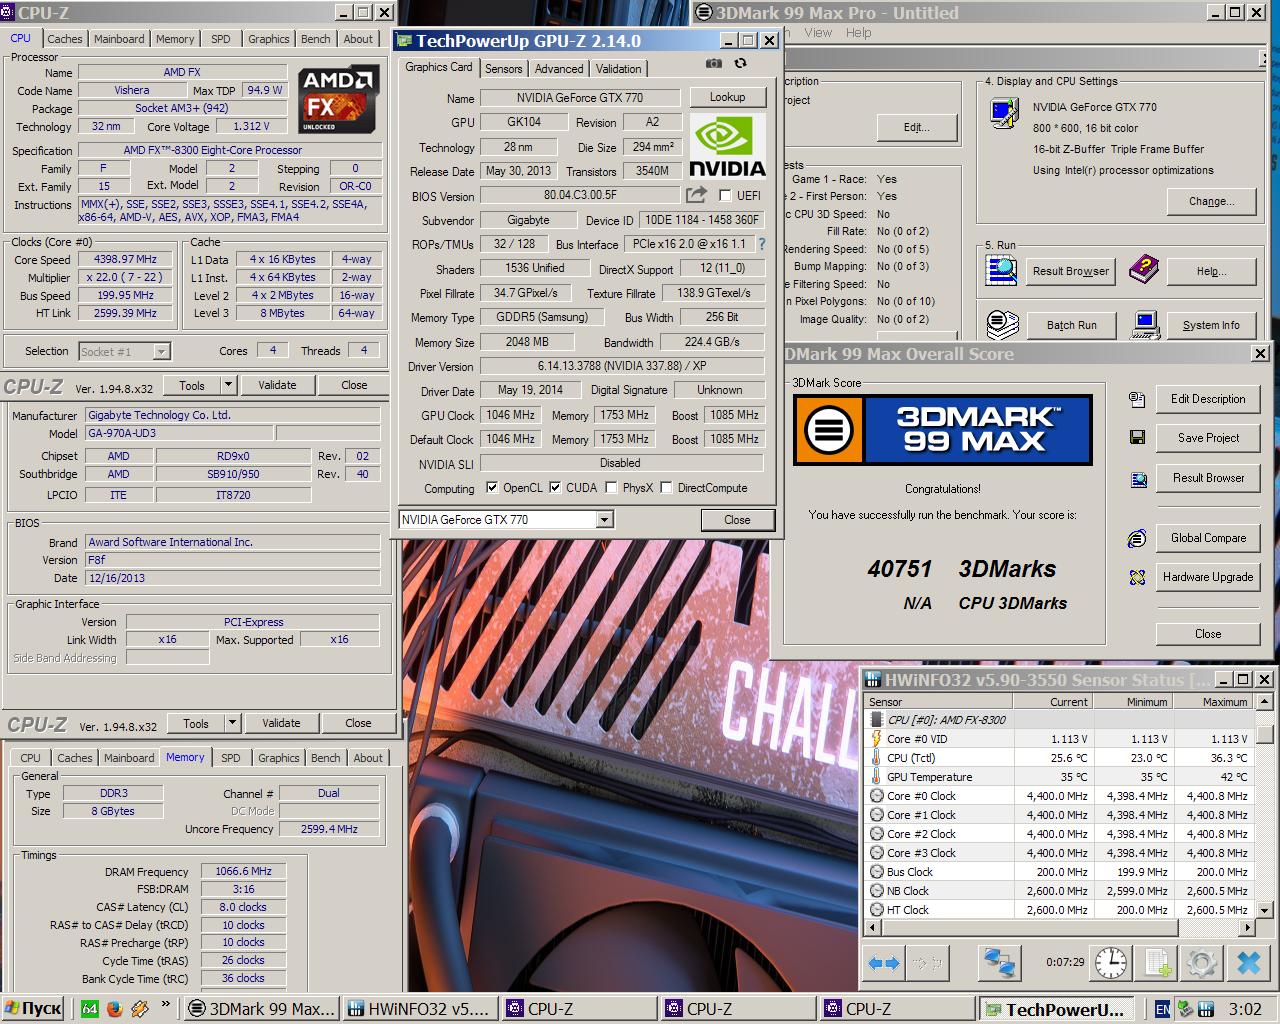Click the Edit Description document icon
The height and width of the screenshot is (1024, 1280).
1137,399
